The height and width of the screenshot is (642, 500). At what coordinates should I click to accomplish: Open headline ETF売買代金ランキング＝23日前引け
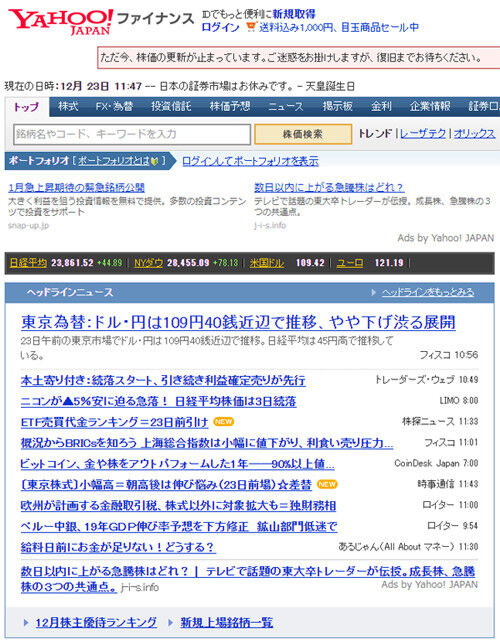click(114, 422)
